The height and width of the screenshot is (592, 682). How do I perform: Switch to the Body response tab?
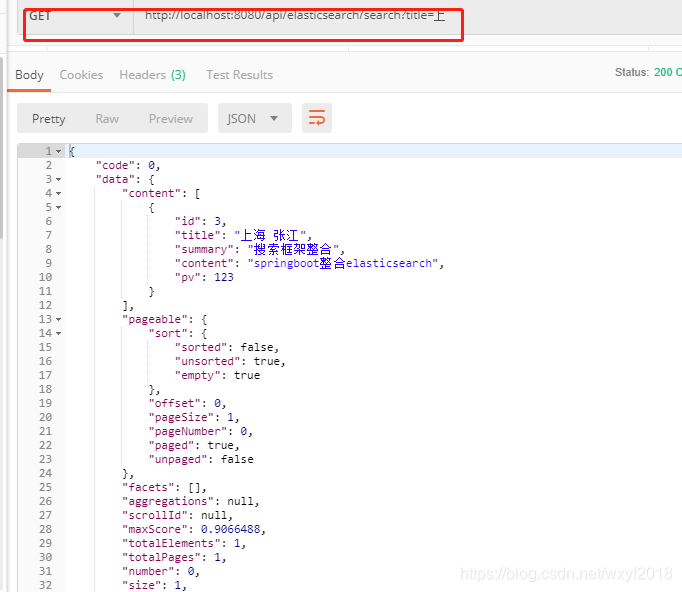click(29, 75)
